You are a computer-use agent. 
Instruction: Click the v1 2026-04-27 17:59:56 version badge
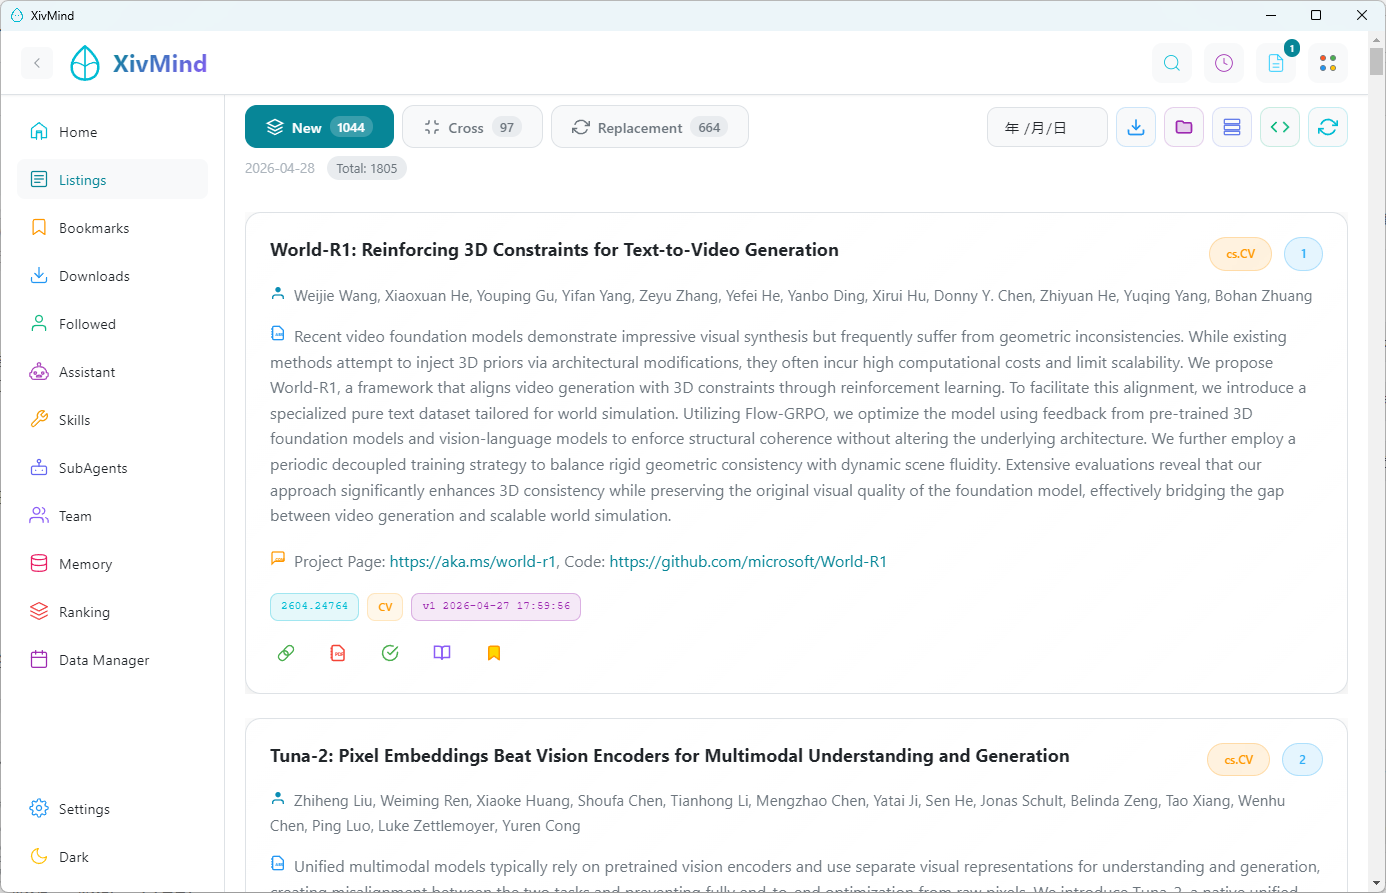click(x=496, y=607)
